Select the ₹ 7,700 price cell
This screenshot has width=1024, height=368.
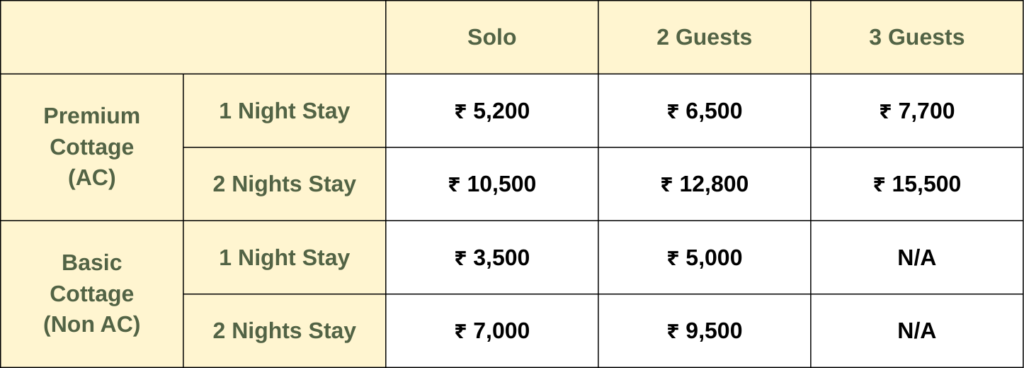(916, 110)
